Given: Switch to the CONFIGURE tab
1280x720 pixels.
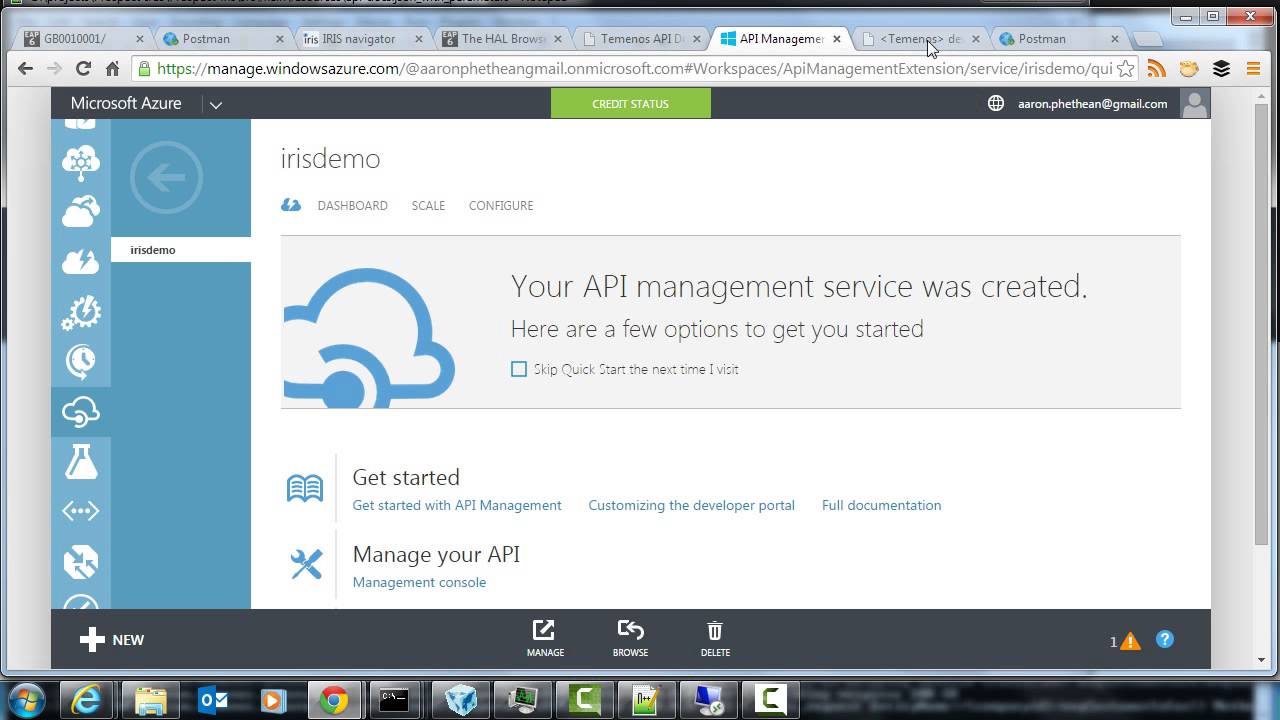Looking at the screenshot, I should [x=501, y=206].
